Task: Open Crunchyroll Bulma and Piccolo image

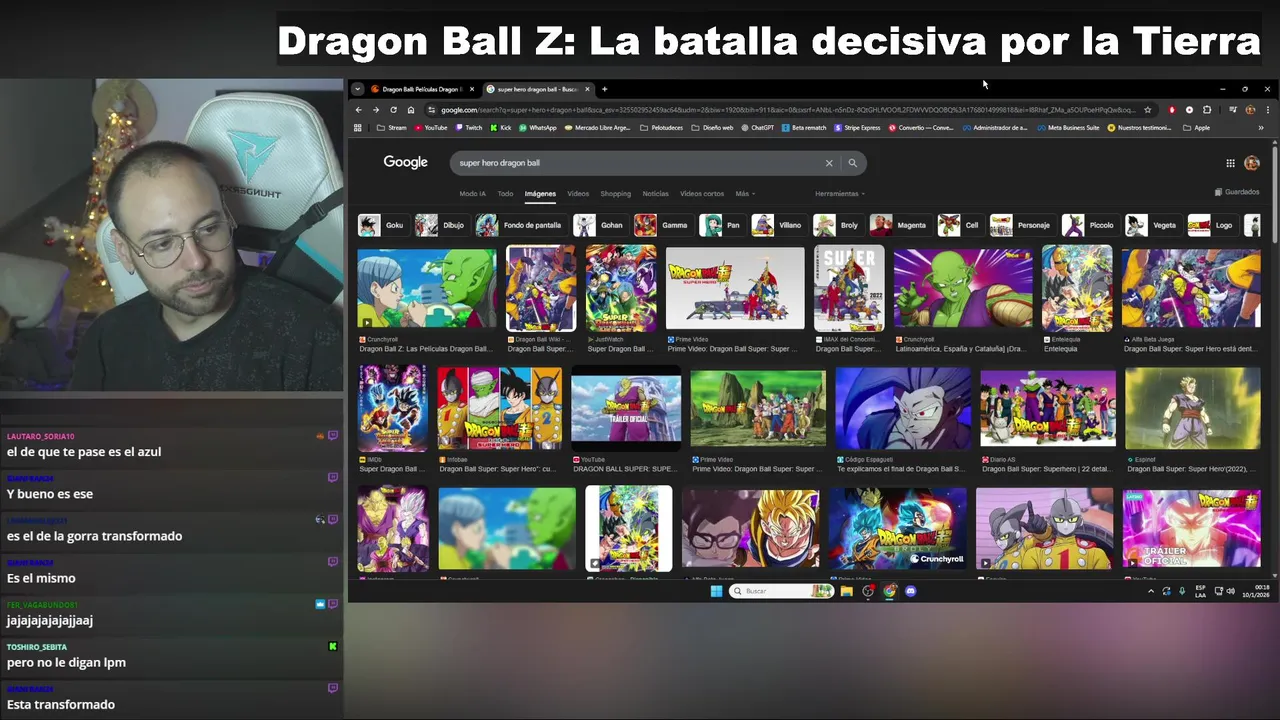Action: coord(427,288)
